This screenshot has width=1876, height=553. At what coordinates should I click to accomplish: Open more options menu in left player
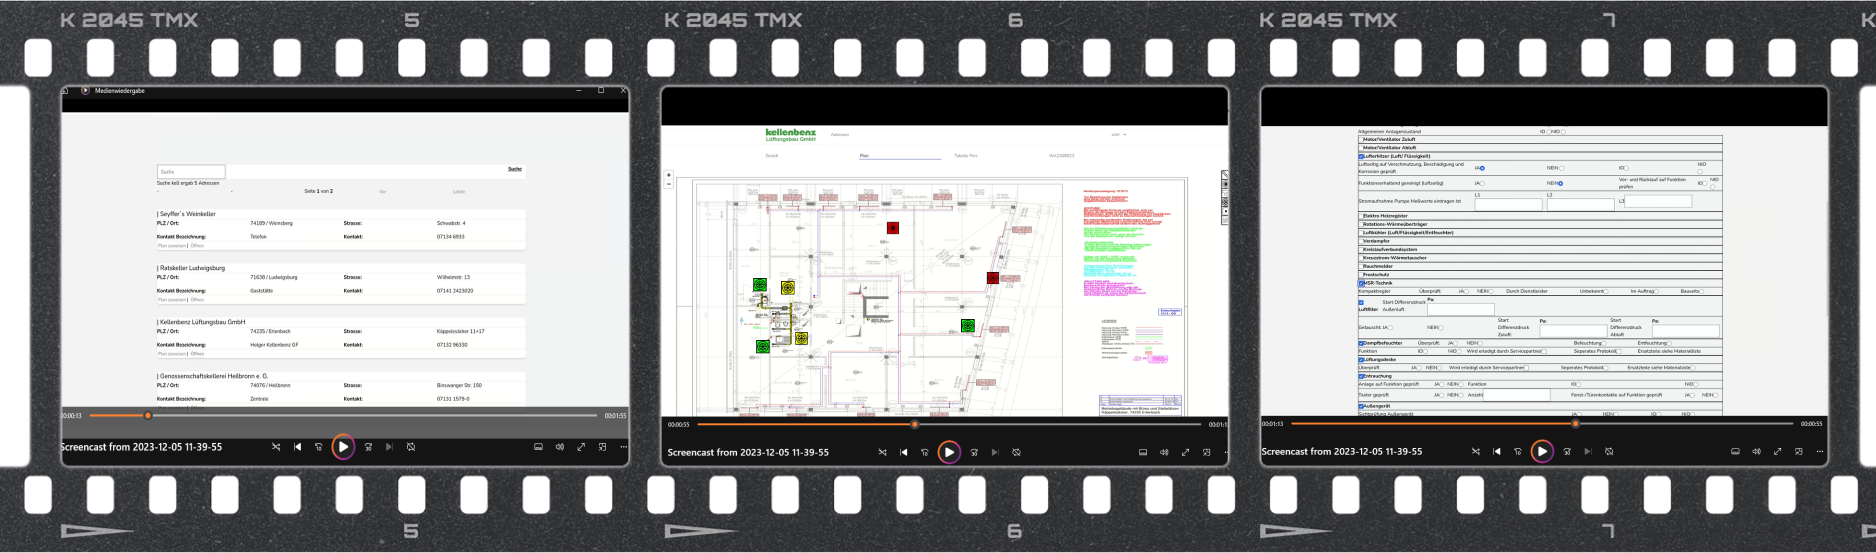[624, 447]
